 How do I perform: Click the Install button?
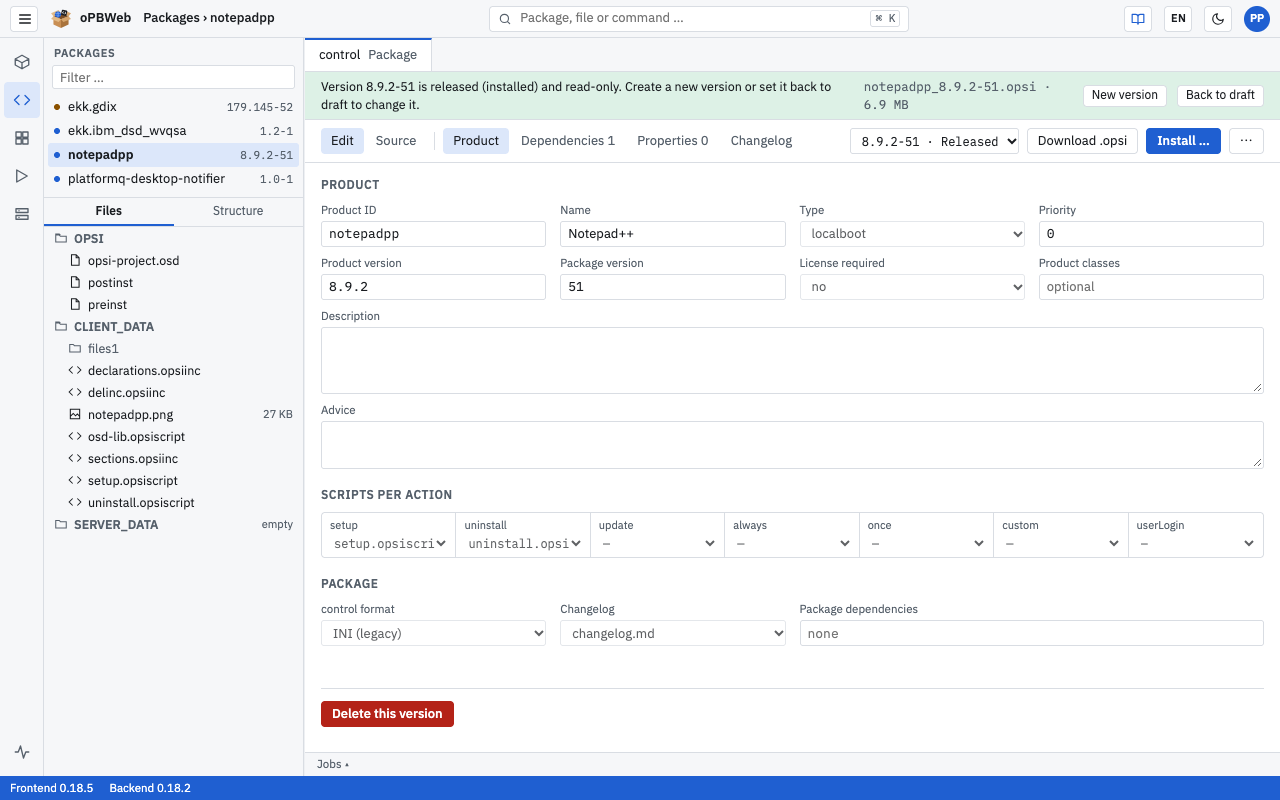[1183, 141]
